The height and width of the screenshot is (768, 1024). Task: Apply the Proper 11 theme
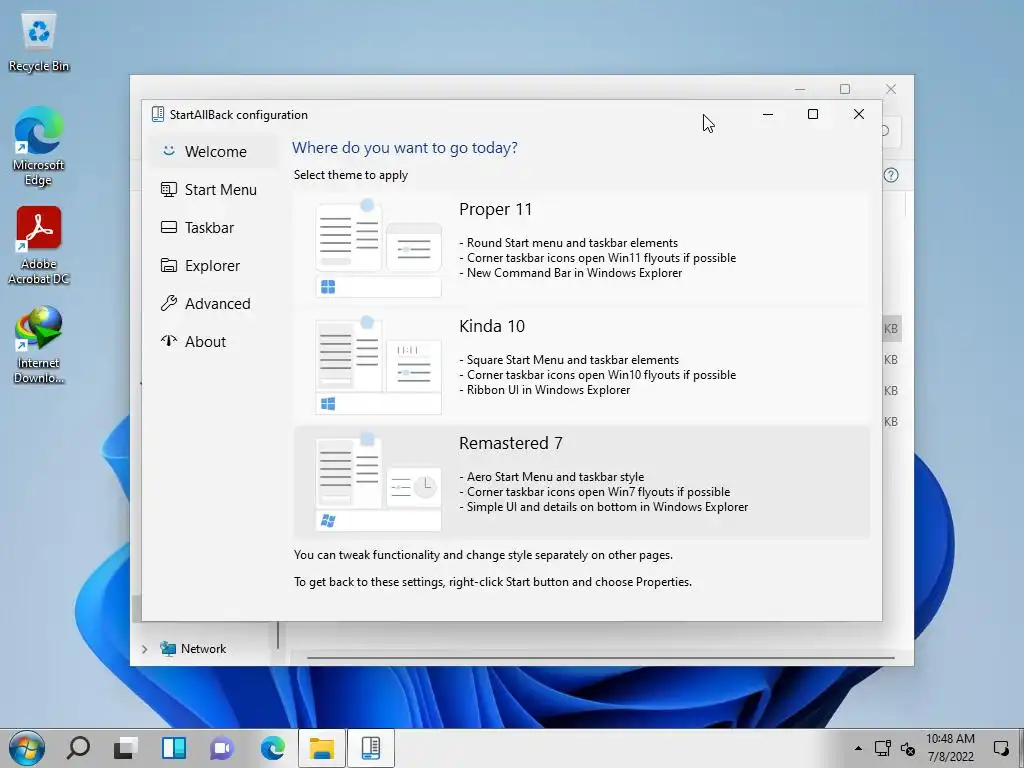pos(581,250)
